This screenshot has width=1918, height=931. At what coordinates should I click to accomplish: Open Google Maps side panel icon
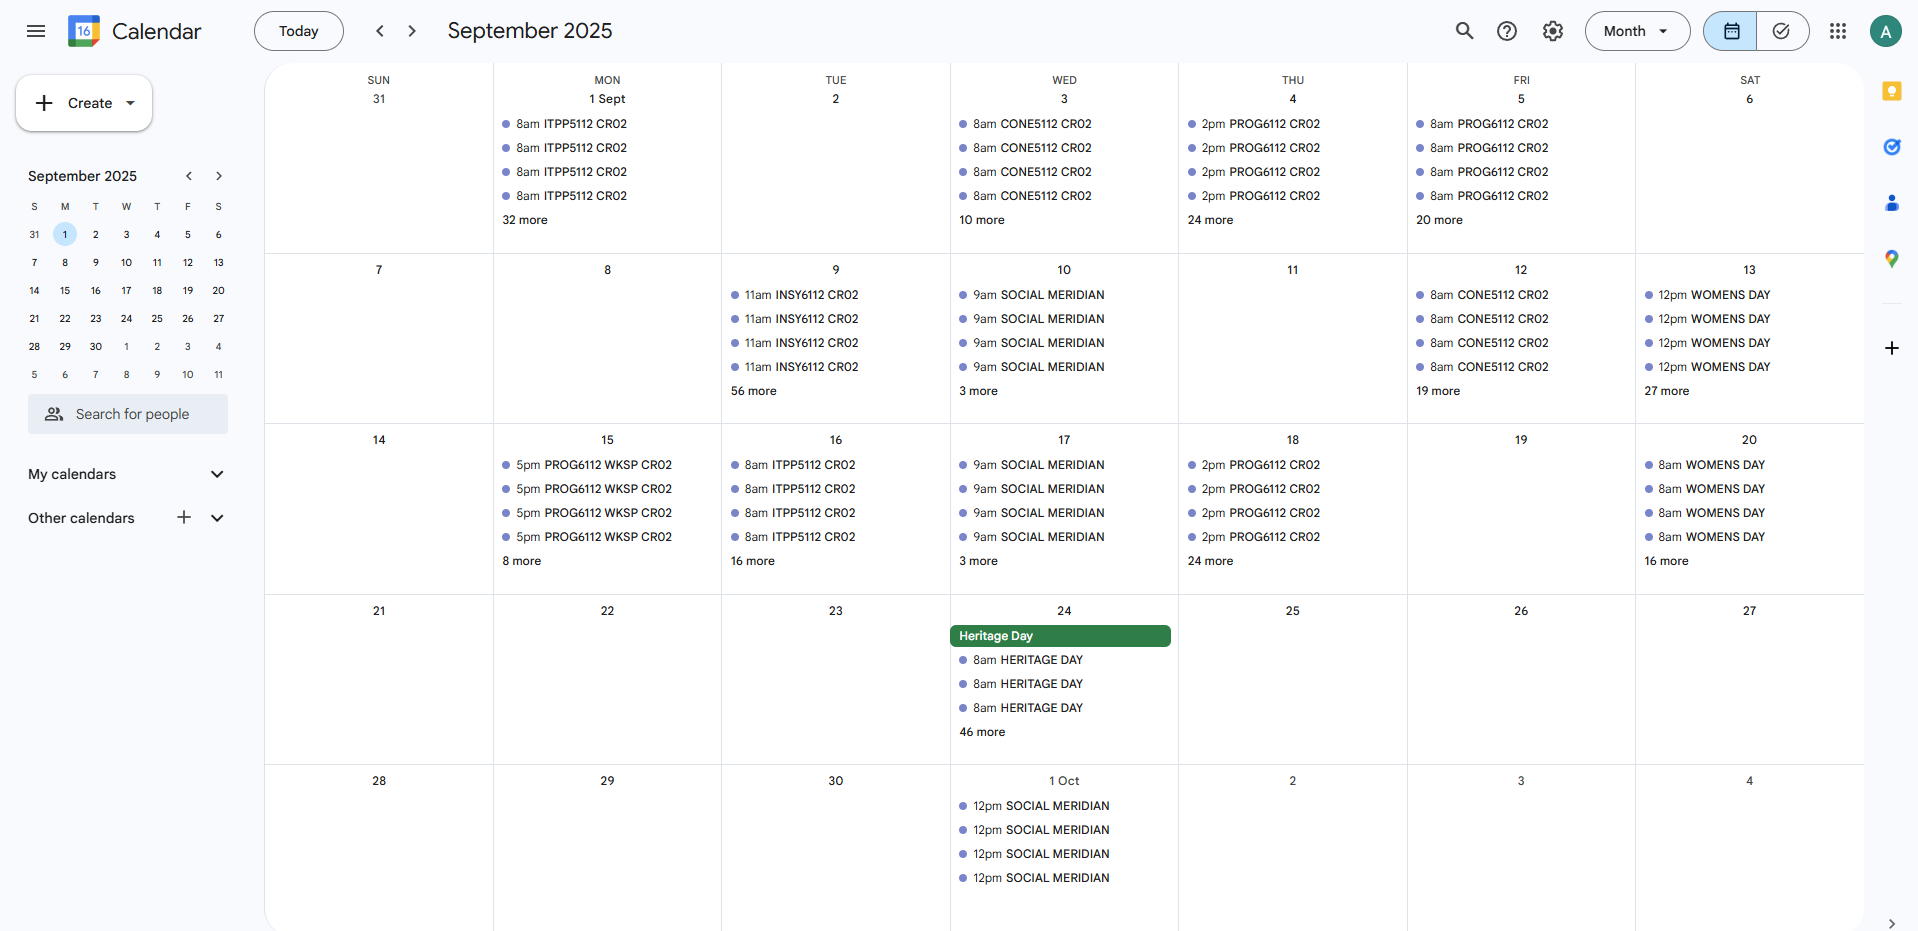pyautogui.click(x=1892, y=258)
